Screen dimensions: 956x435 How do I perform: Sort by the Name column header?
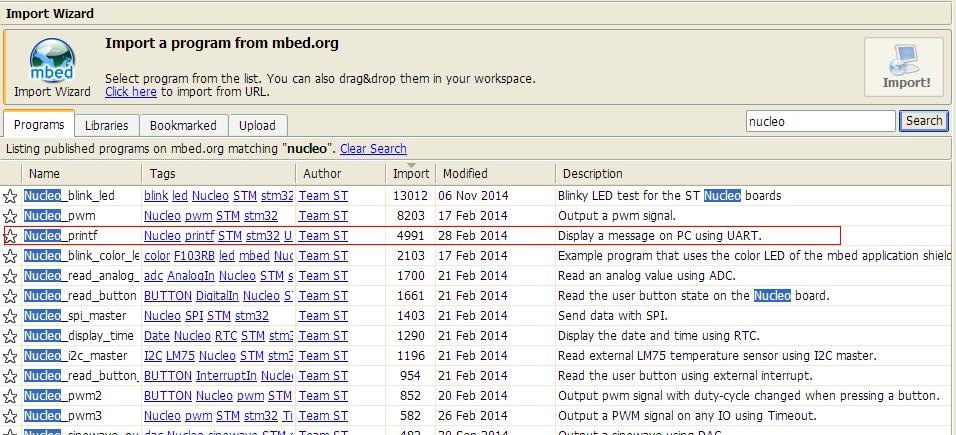tap(82, 173)
